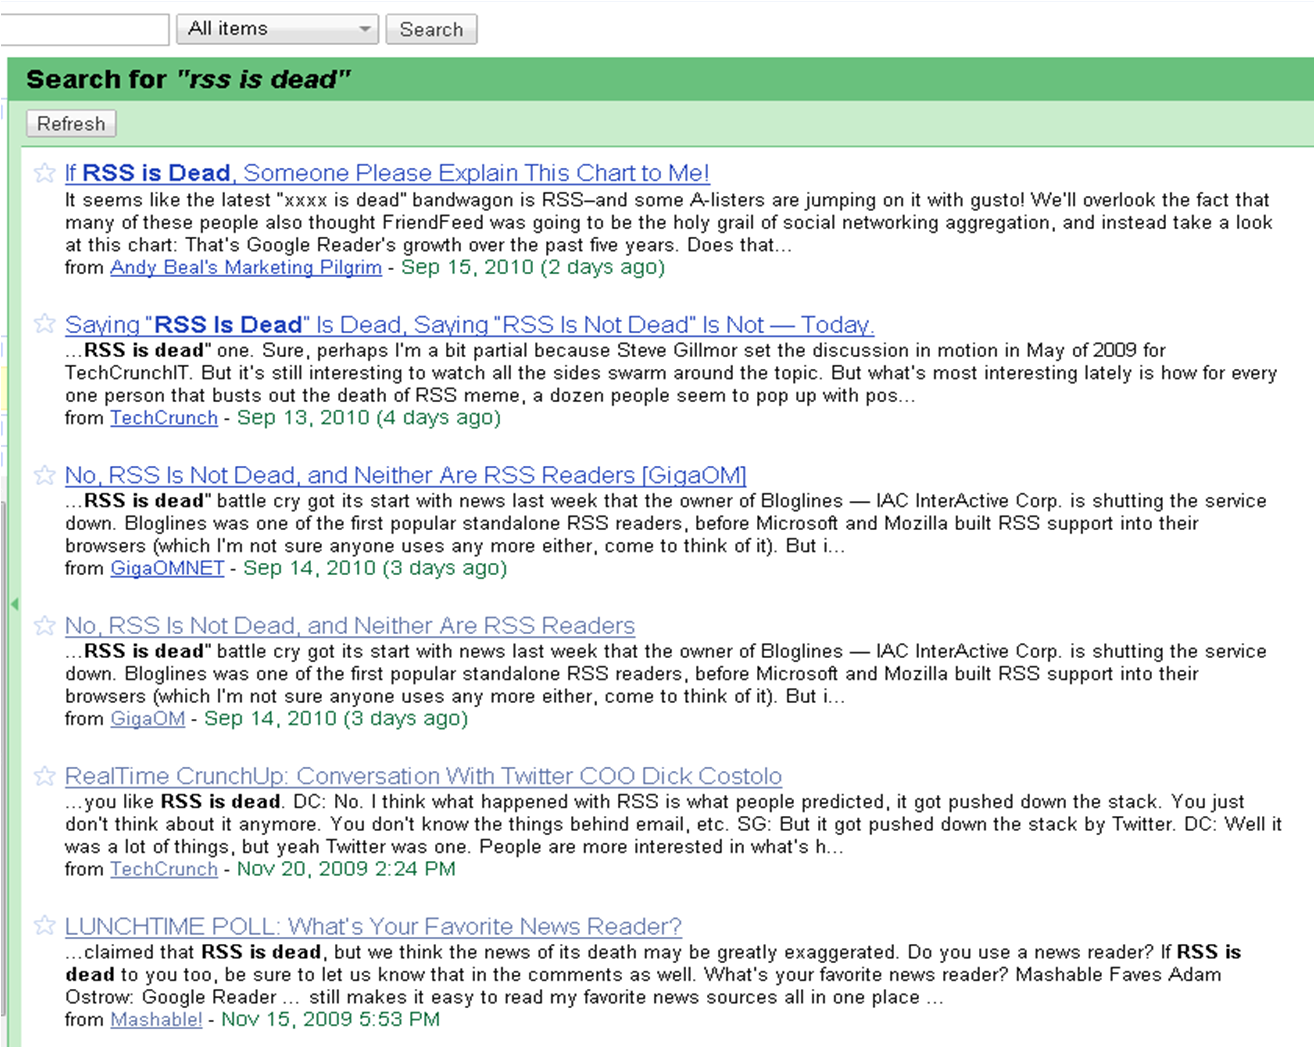The height and width of the screenshot is (1048, 1315).
Task: Open the 'All items' dropdown
Action: pyautogui.click(x=277, y=29)
